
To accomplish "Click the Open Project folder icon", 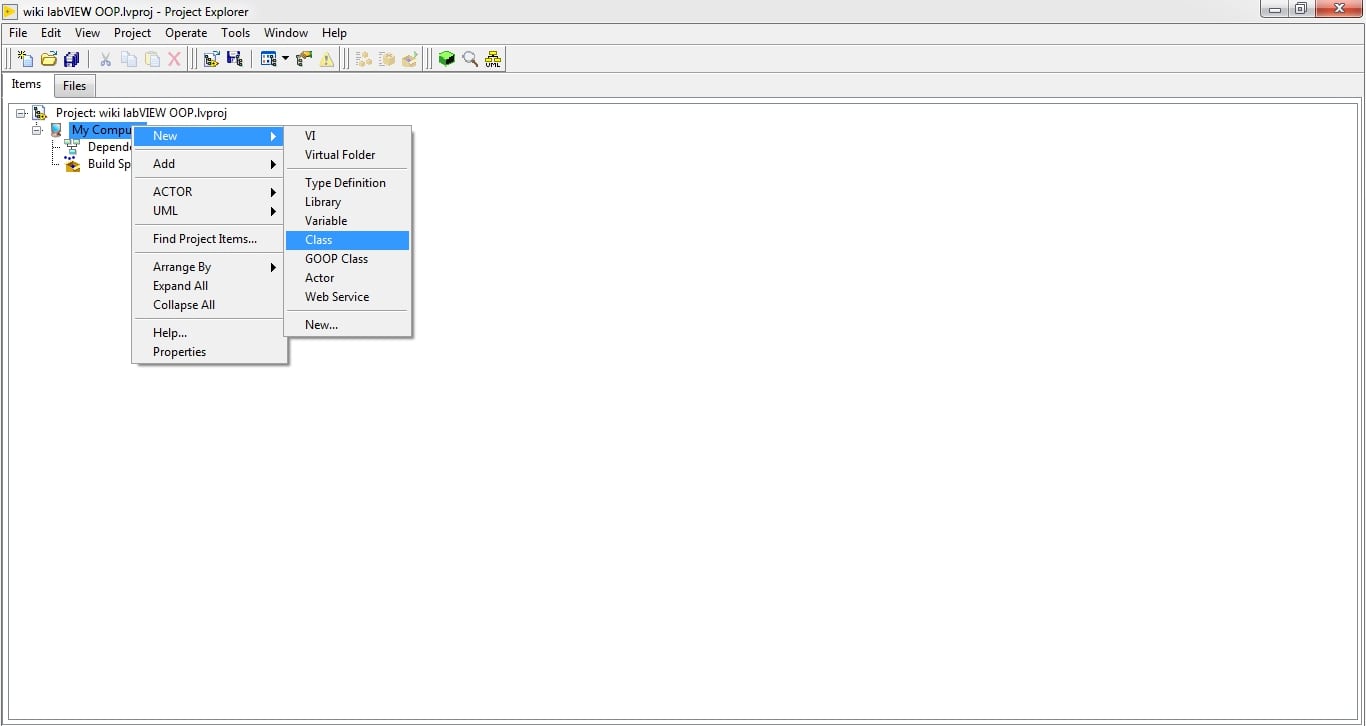I will point(48,59).
